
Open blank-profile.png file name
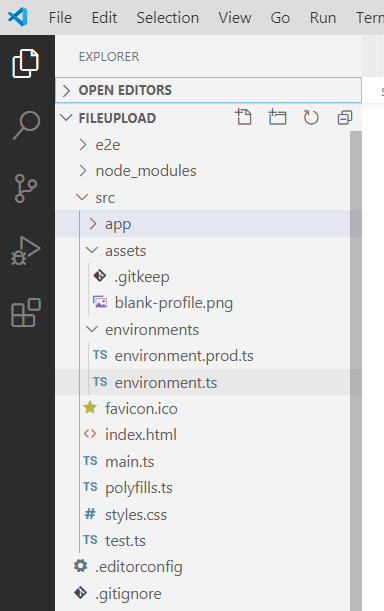[x=174, y=303]
